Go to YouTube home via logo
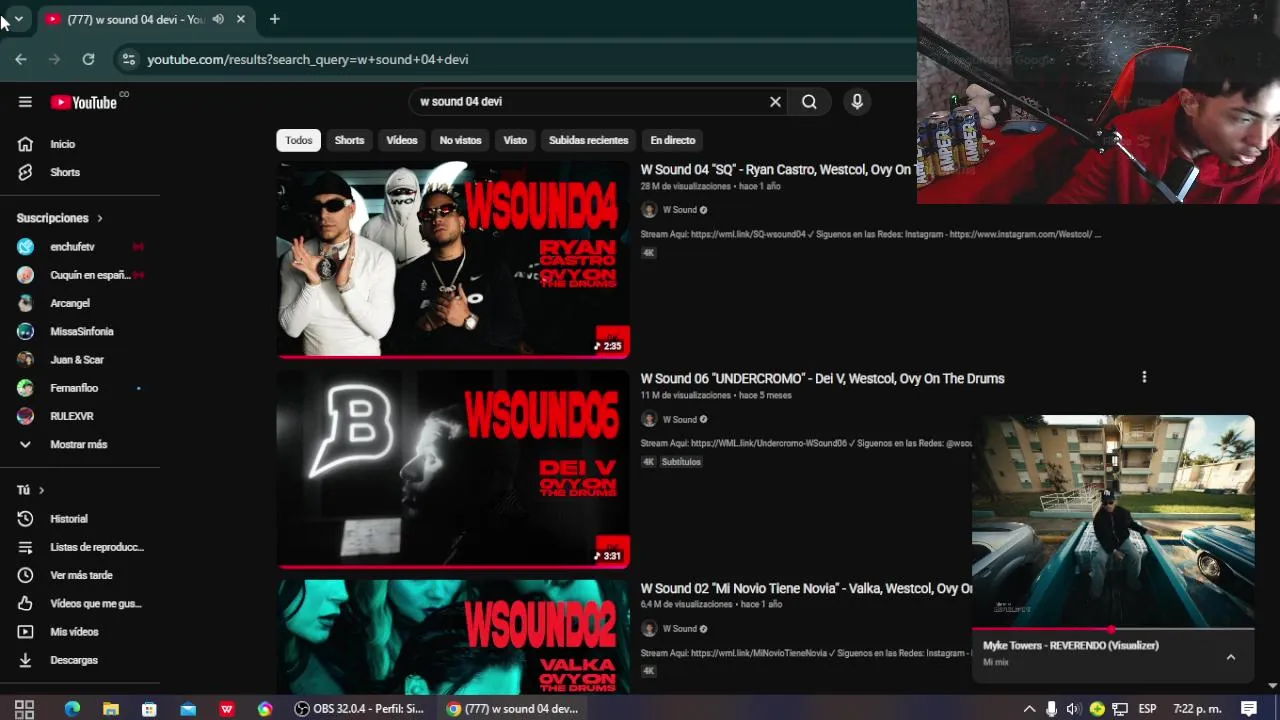This screenshot has width=1280, height=720. click(x=84, y=102)
